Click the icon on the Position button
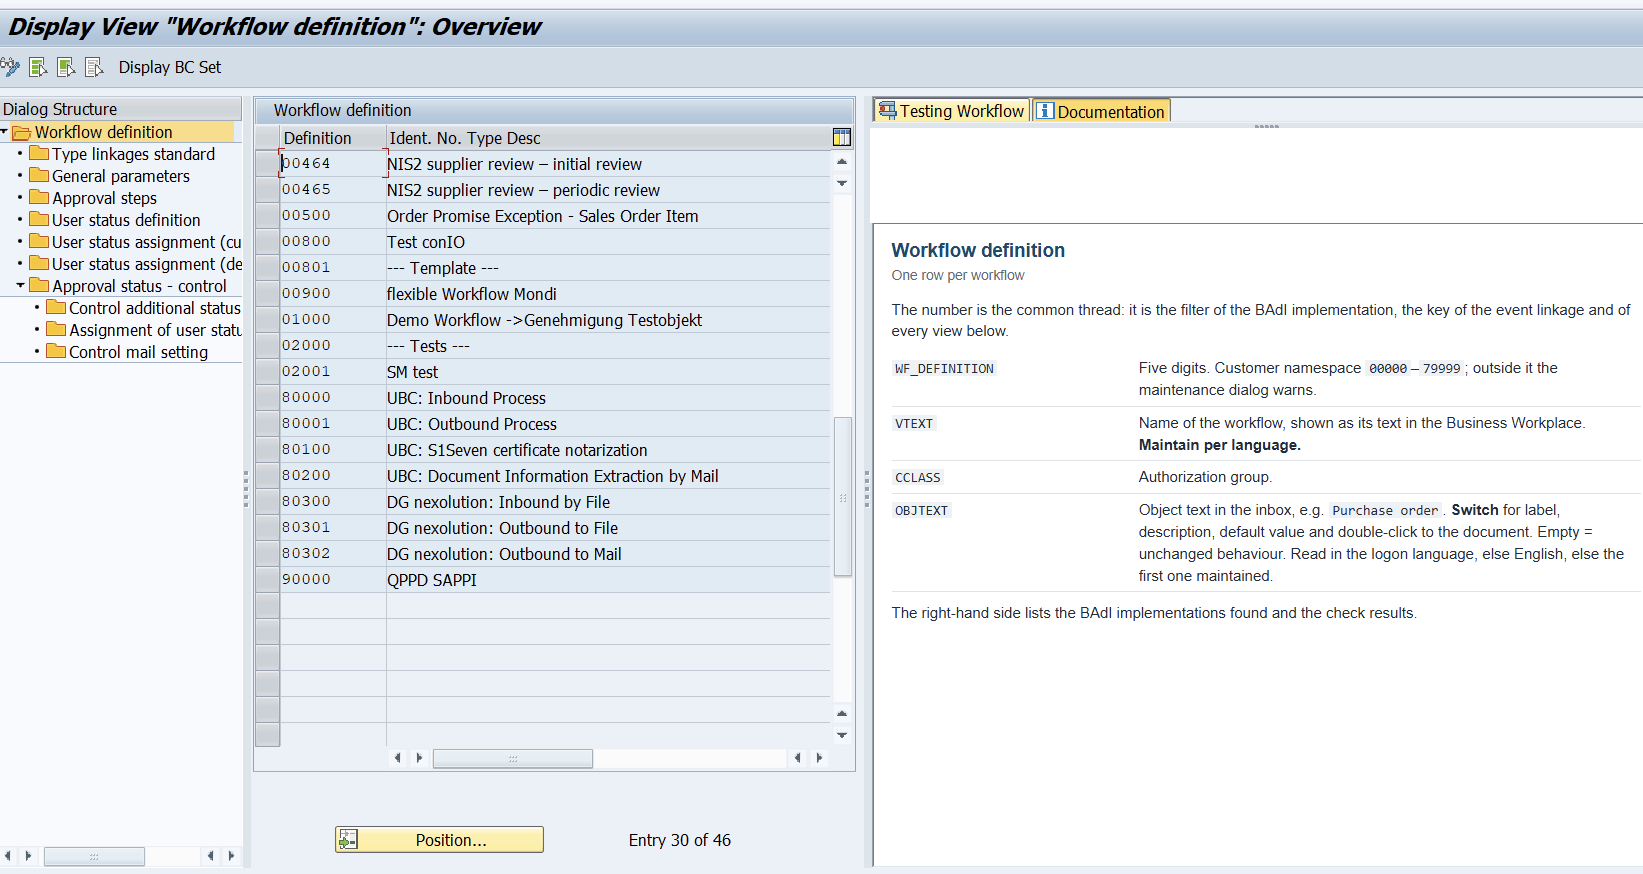Viewport: 1643px width, 874px height. tap(348, 839)
